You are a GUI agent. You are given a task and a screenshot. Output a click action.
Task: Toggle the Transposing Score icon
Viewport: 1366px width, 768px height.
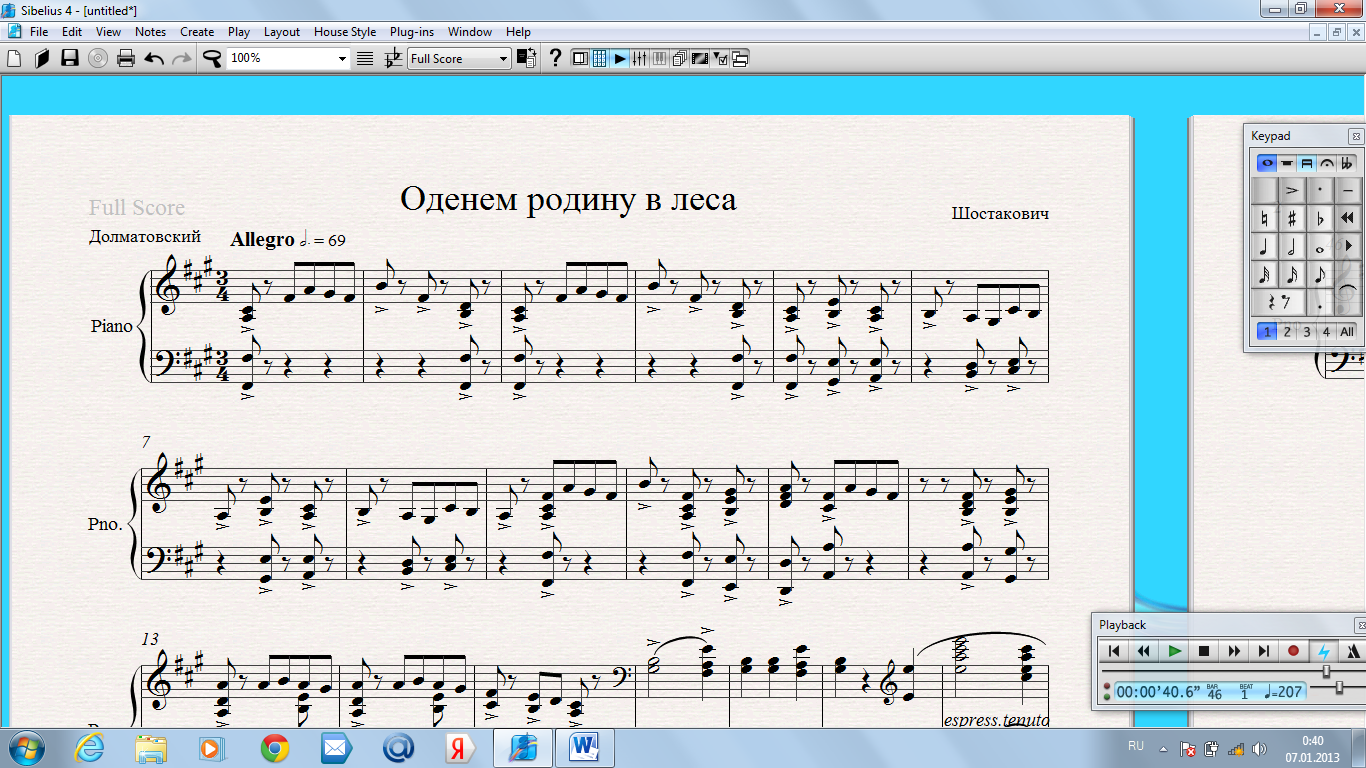(394, 58)
